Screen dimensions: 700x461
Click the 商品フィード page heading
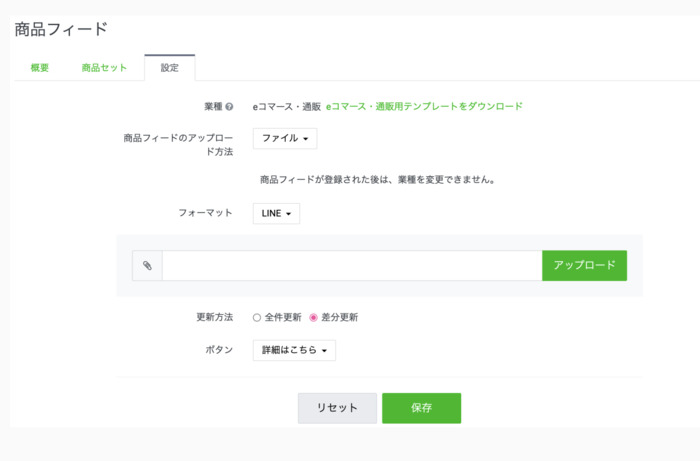[61, 30]
